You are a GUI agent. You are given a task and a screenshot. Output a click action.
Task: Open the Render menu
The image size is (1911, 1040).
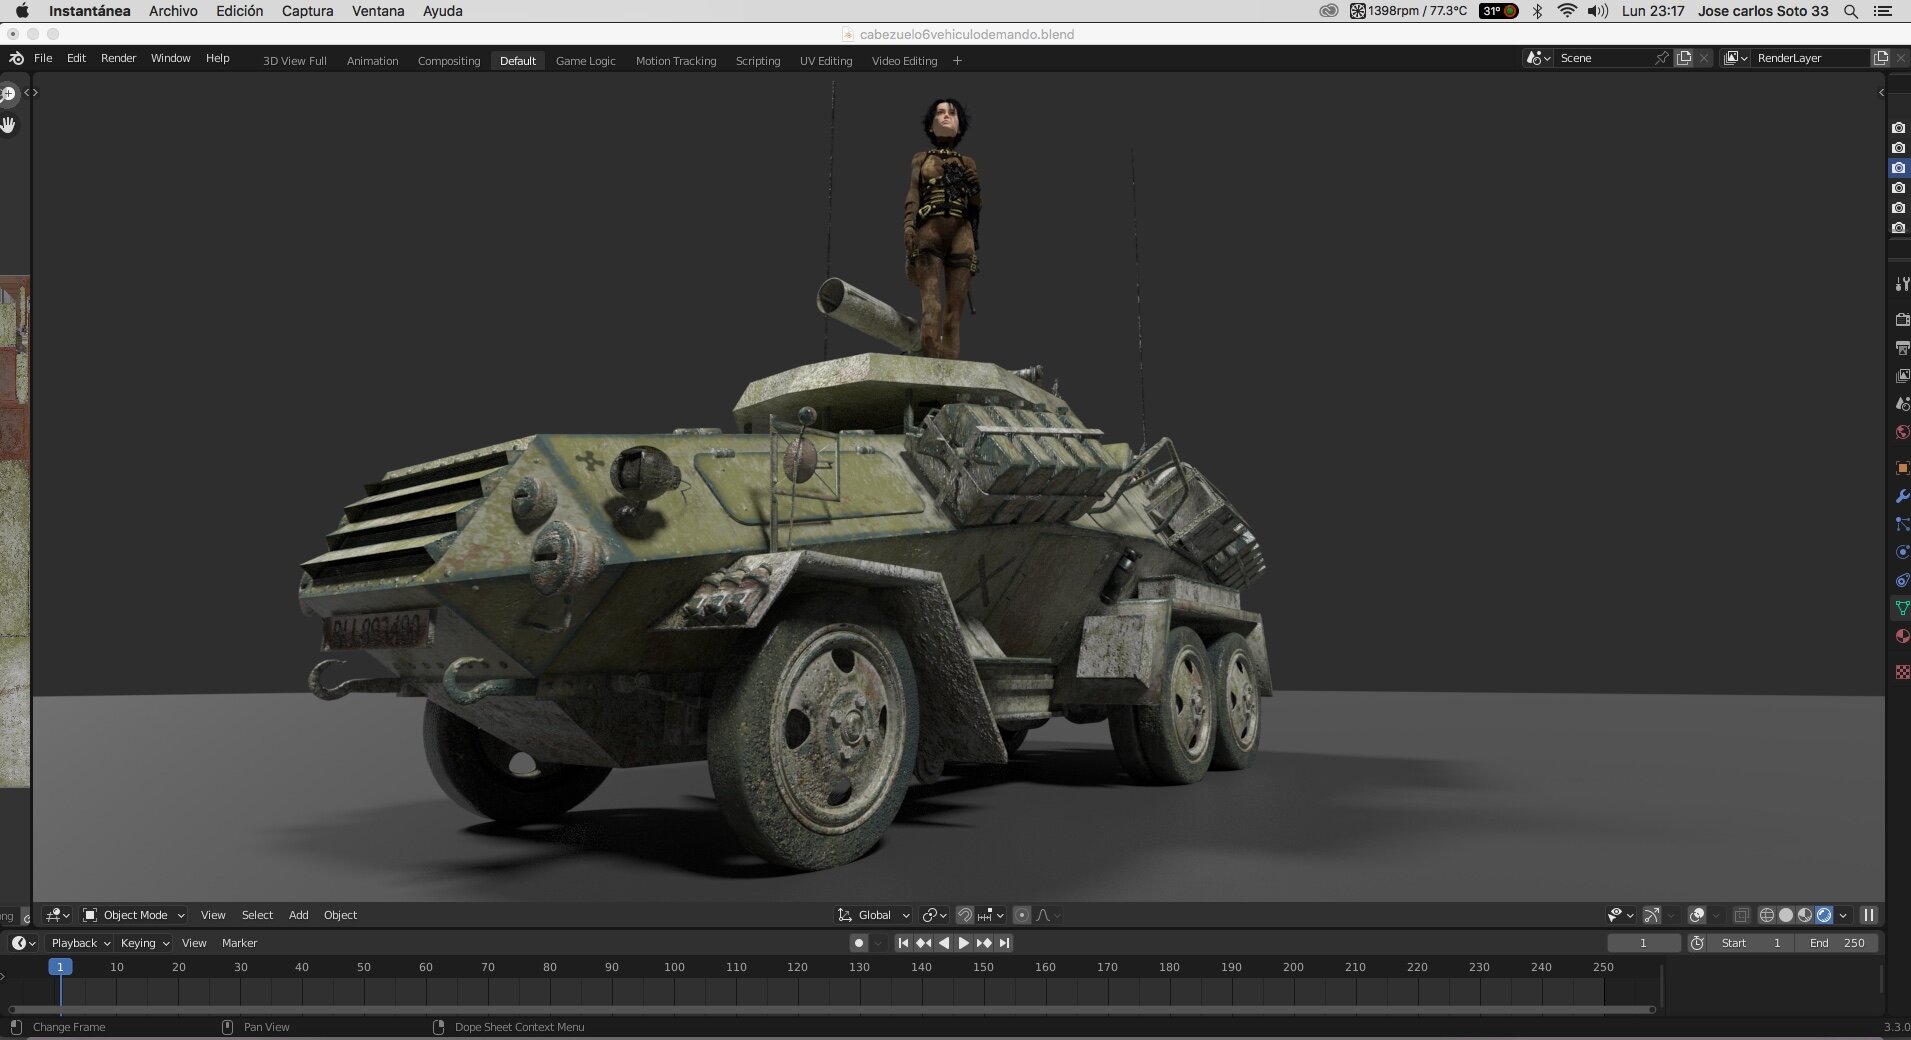click(118, 58)
